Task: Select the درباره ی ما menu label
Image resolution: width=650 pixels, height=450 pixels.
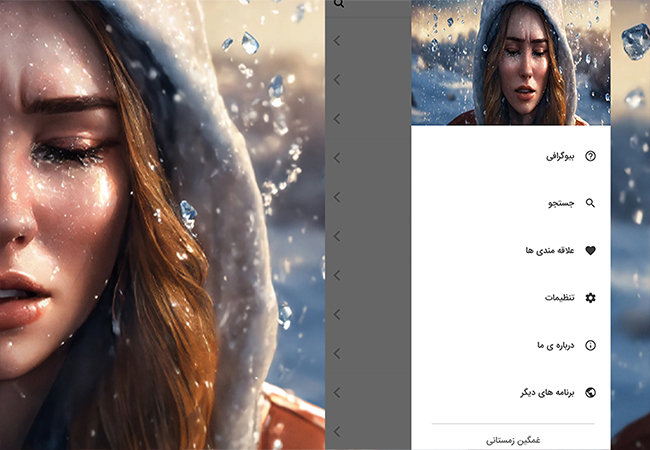Action: click(556, 345)
